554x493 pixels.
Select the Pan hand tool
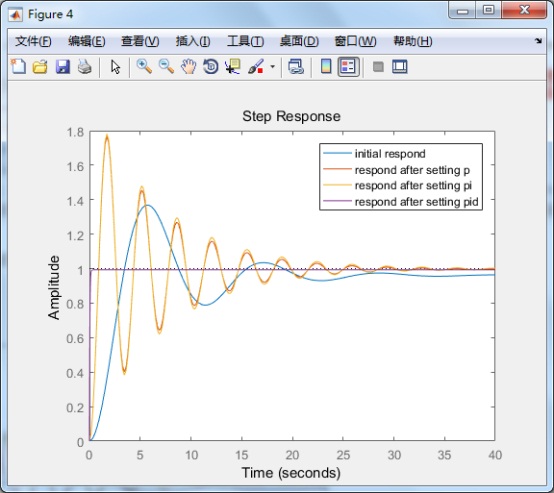[189, 66]
